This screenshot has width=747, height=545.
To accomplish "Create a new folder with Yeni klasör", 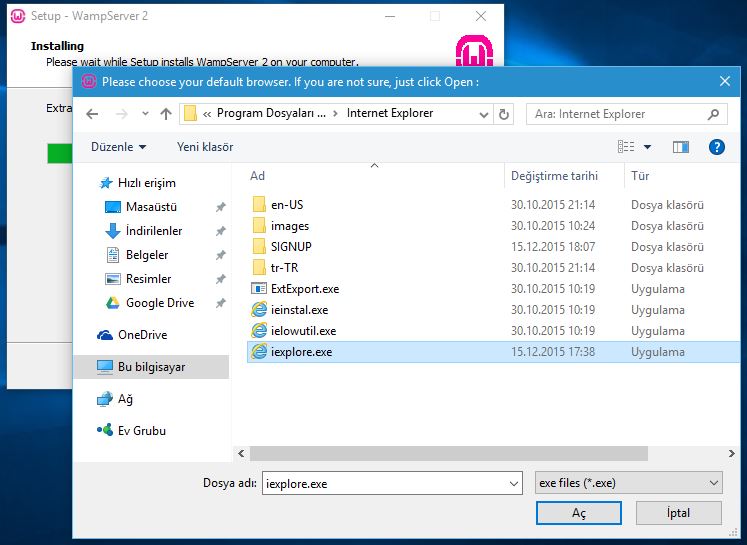I will 205,147.
